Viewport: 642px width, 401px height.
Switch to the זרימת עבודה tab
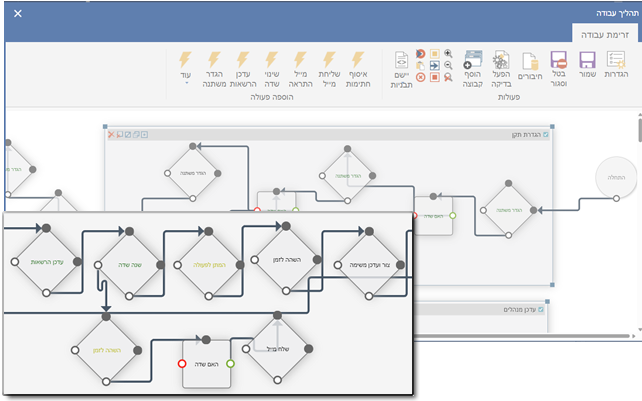(x=604, y=34)
